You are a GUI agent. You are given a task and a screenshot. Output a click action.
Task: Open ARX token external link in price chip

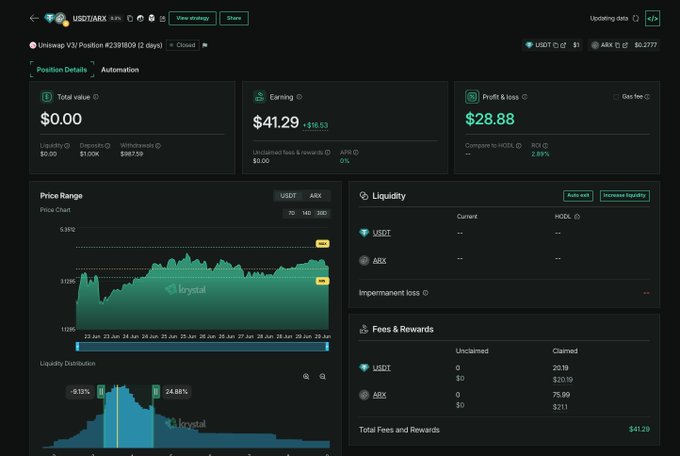[625, 45]
